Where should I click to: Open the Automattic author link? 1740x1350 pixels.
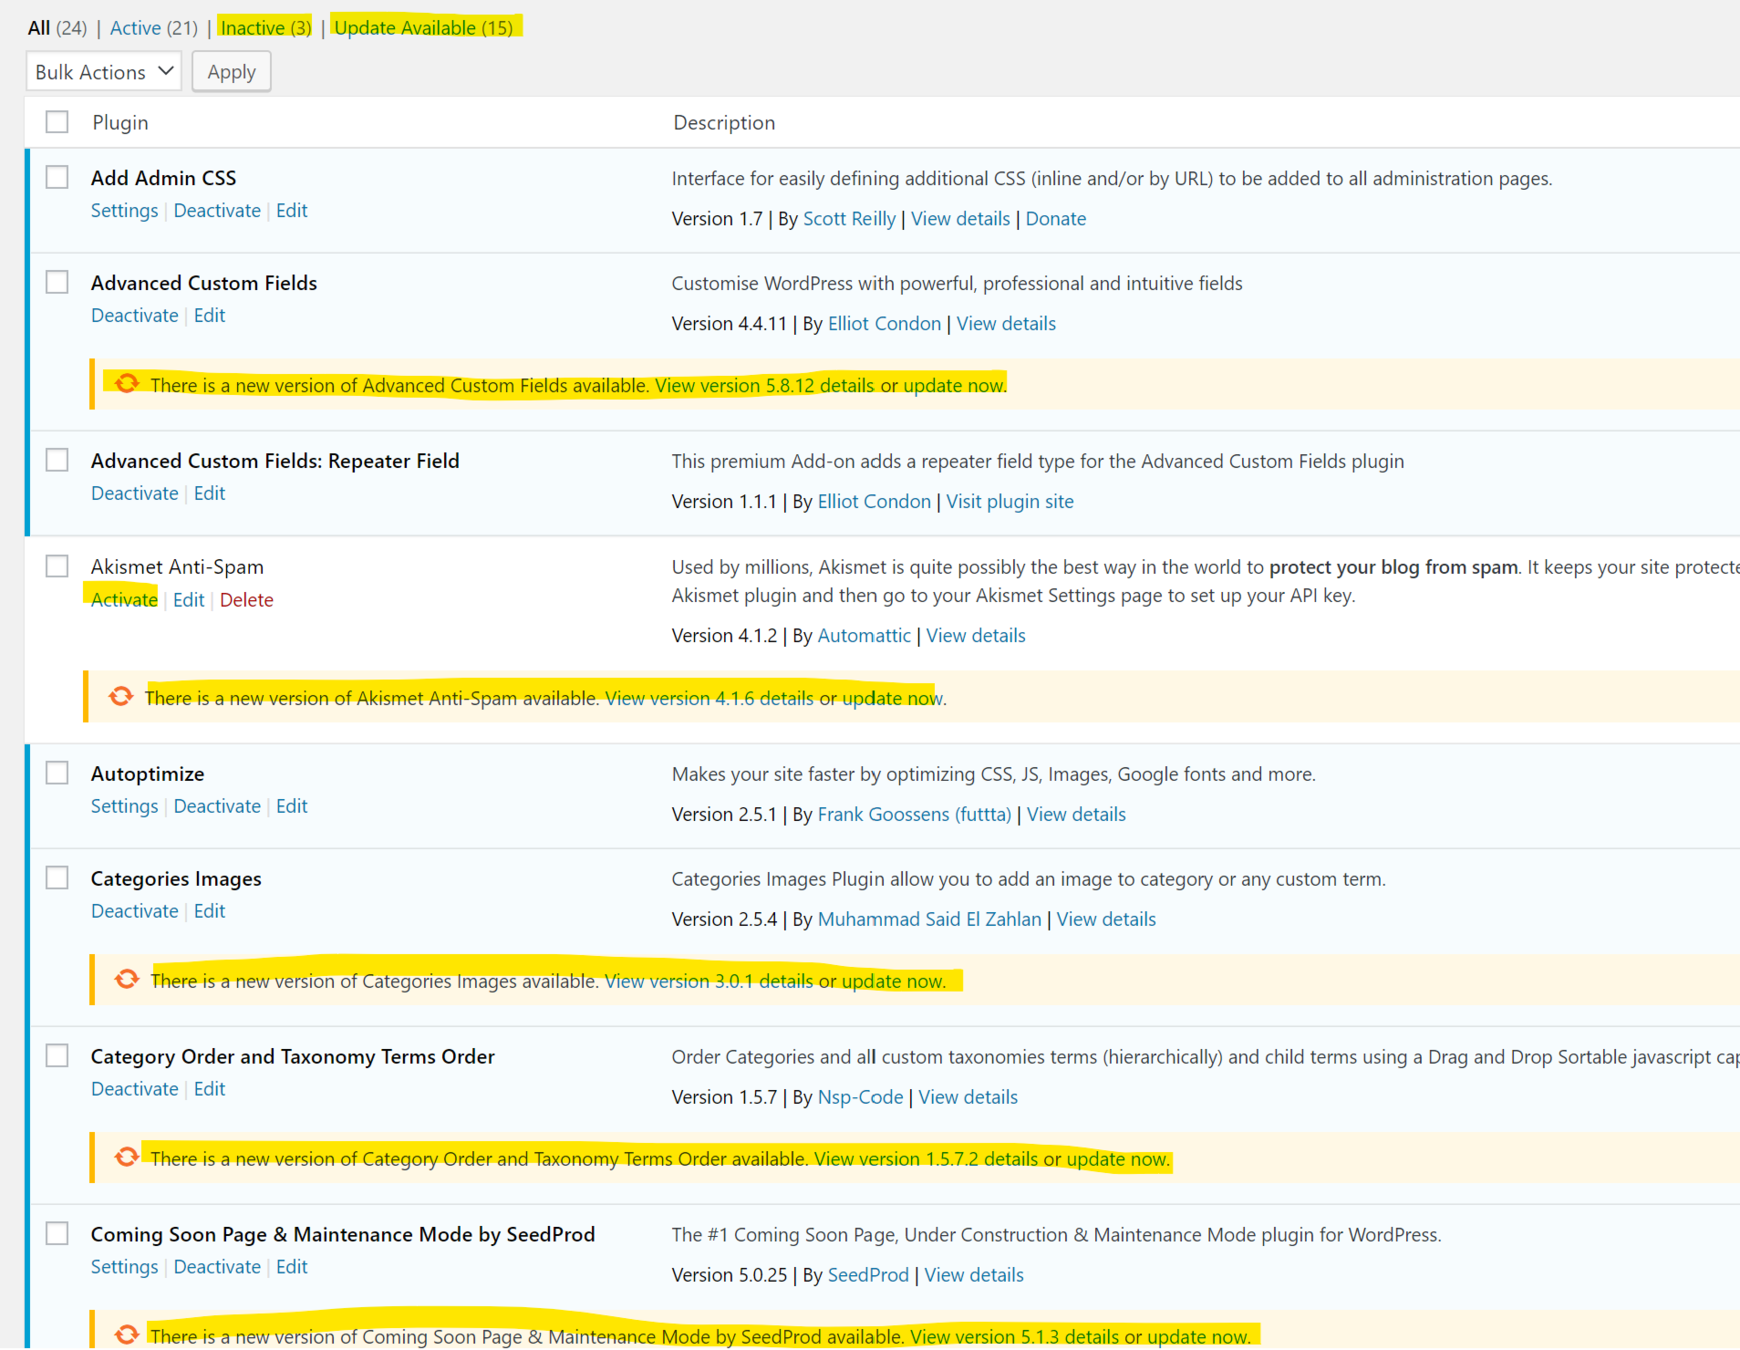click(864, 635)
